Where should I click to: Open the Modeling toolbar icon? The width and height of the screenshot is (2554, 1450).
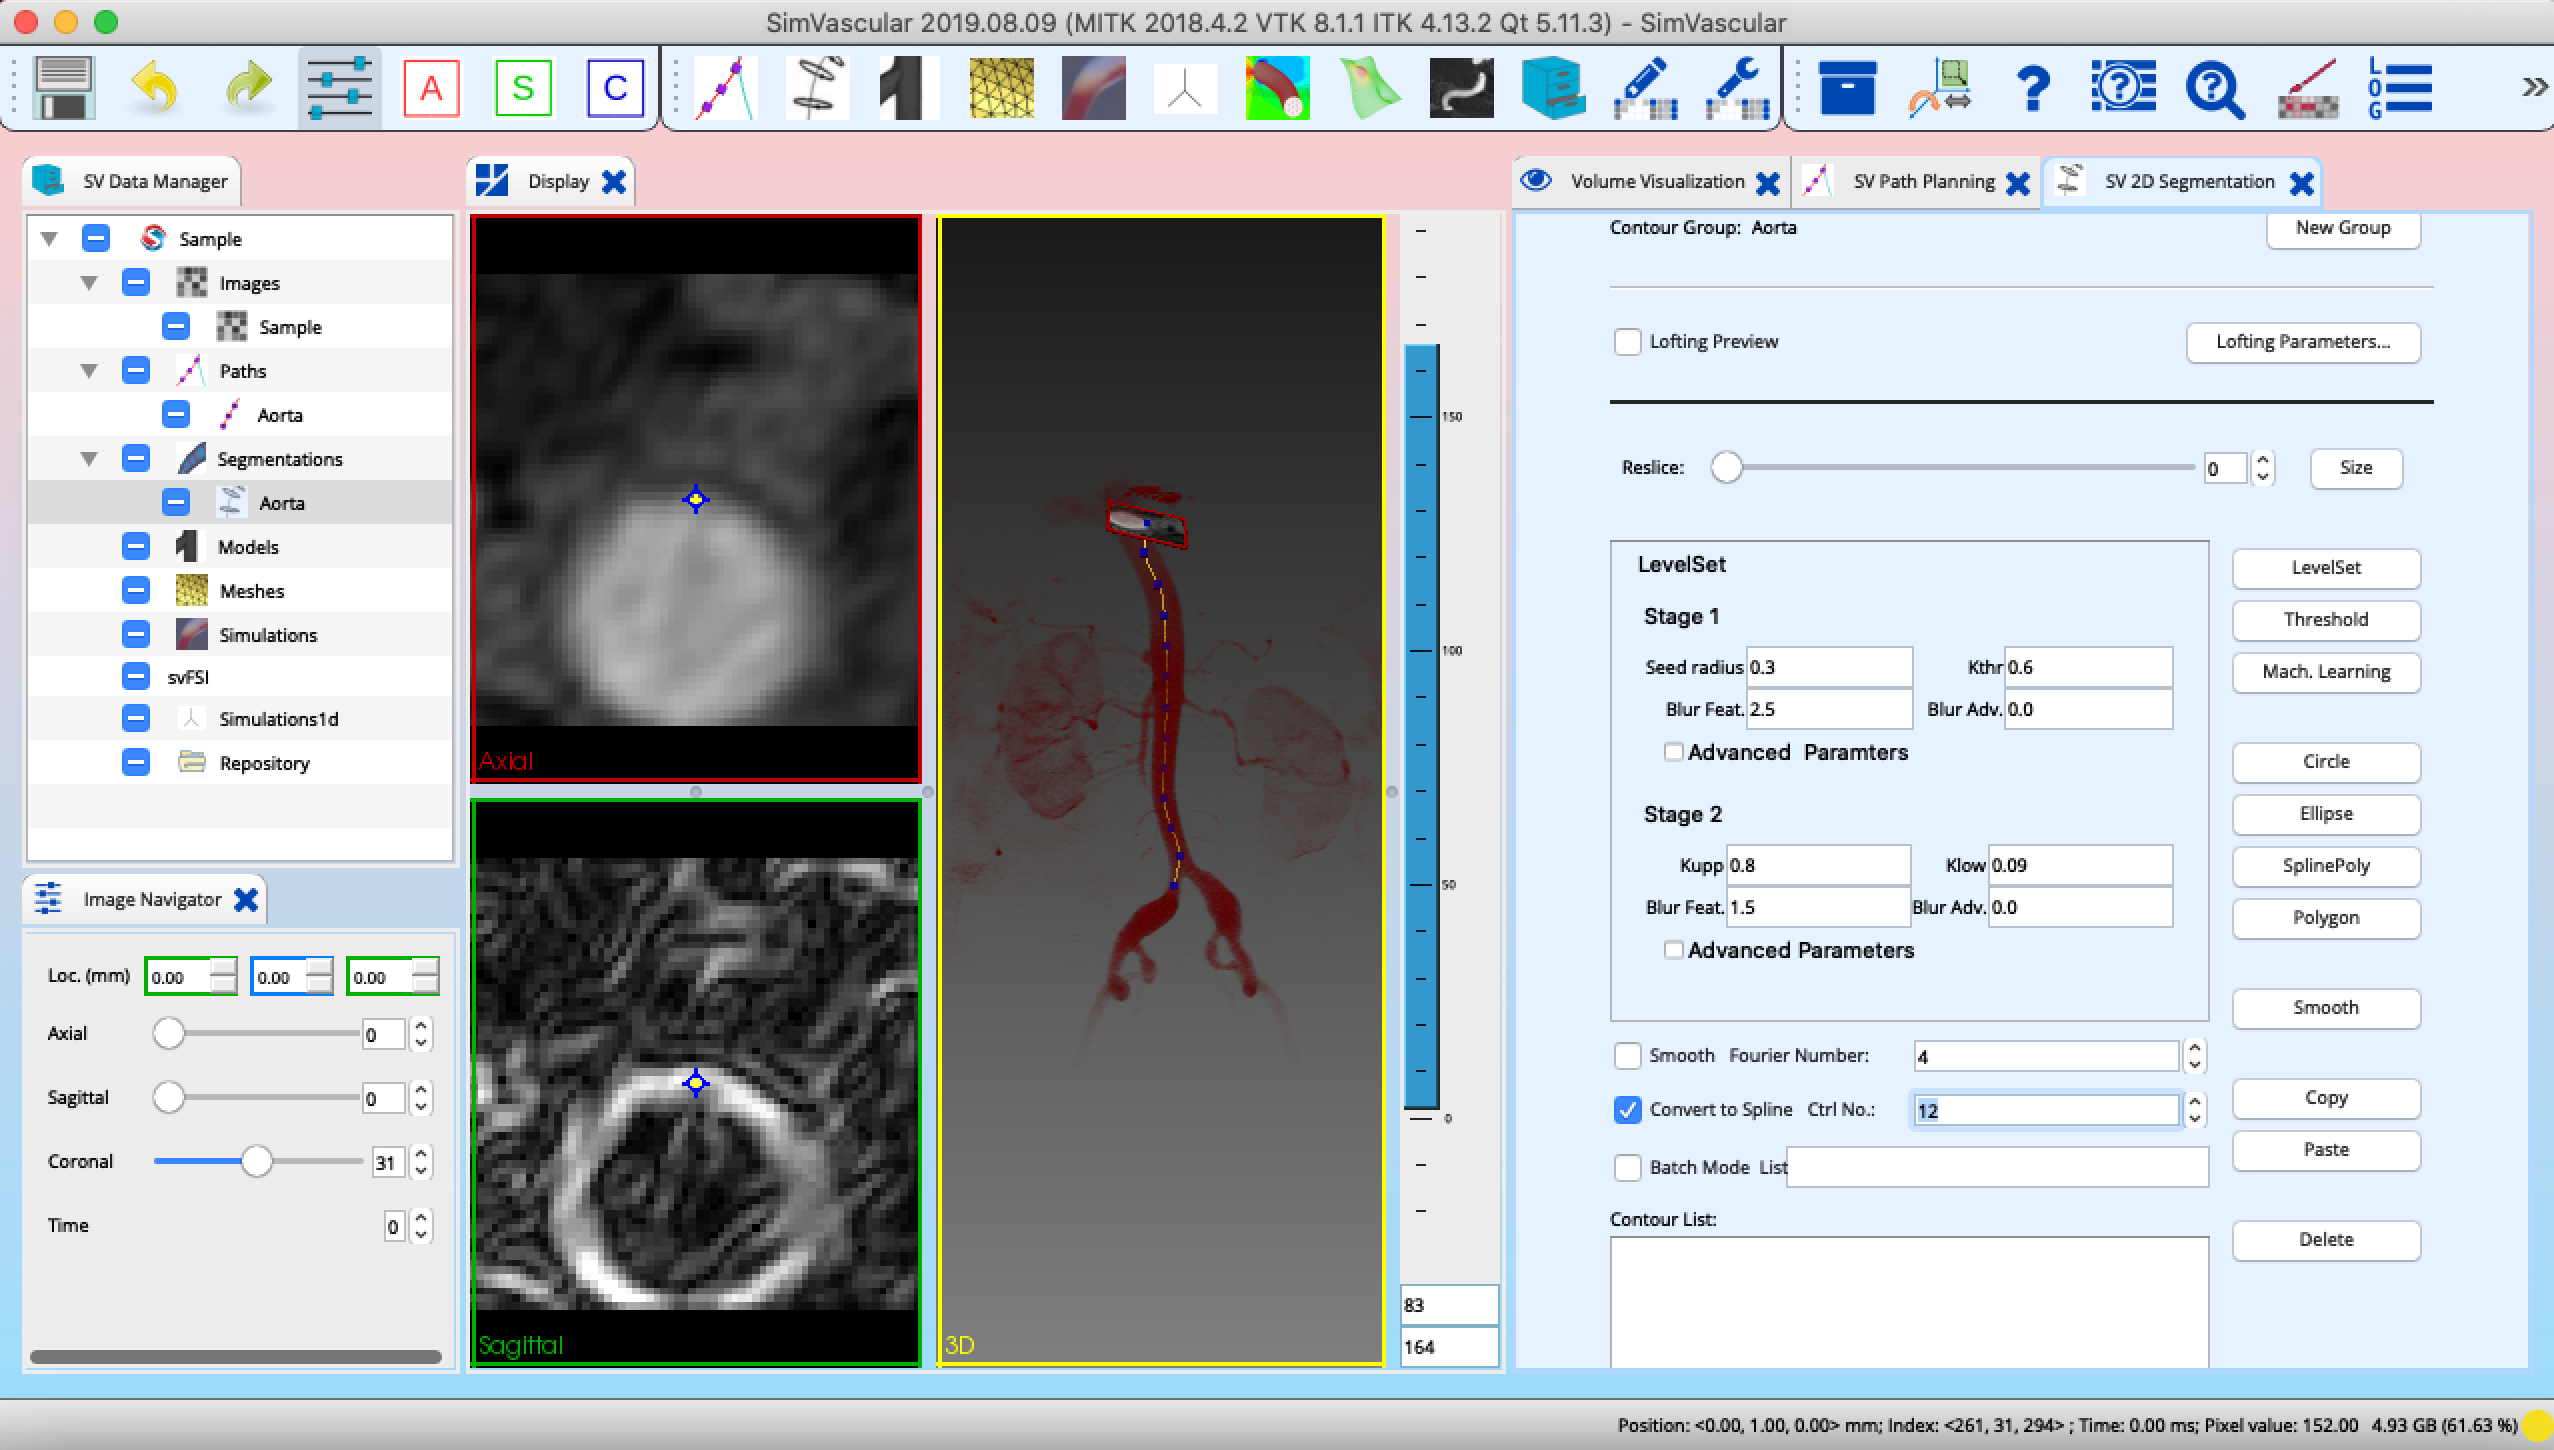pyautogui.click(x=909, y=89)
